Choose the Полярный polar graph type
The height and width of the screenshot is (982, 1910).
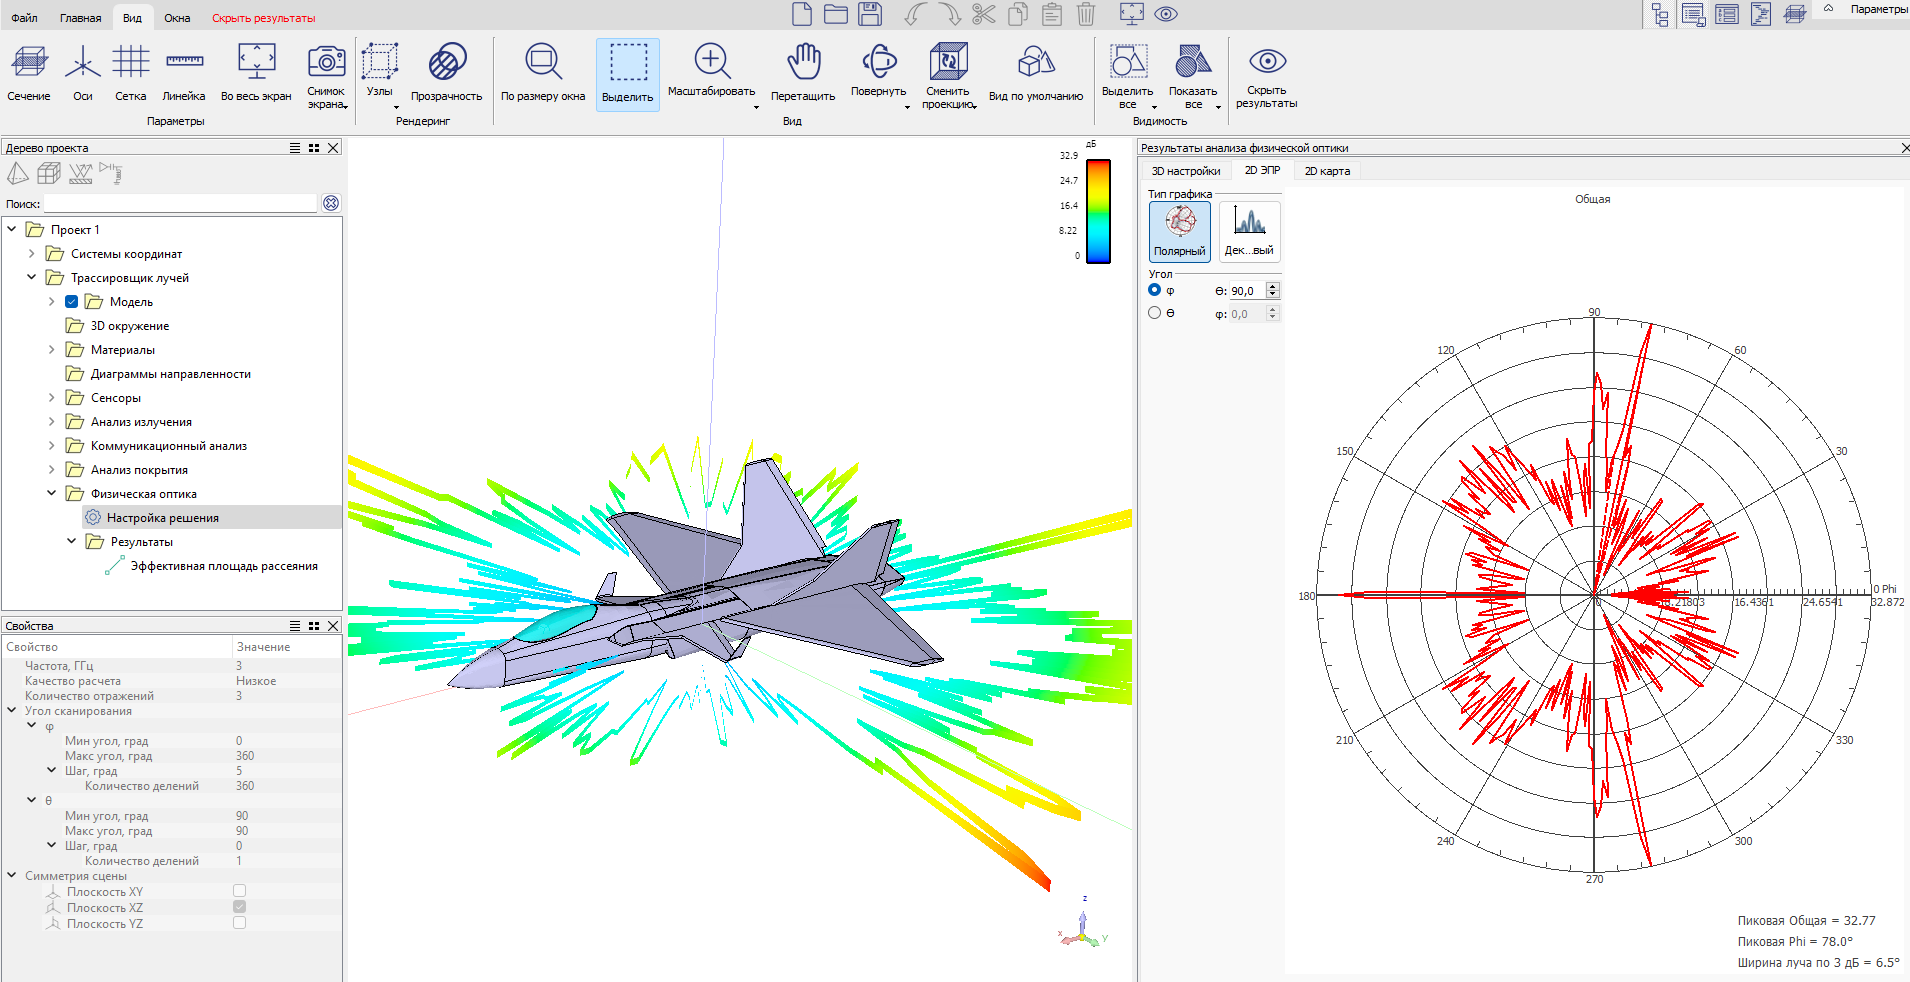[1180, 231]
